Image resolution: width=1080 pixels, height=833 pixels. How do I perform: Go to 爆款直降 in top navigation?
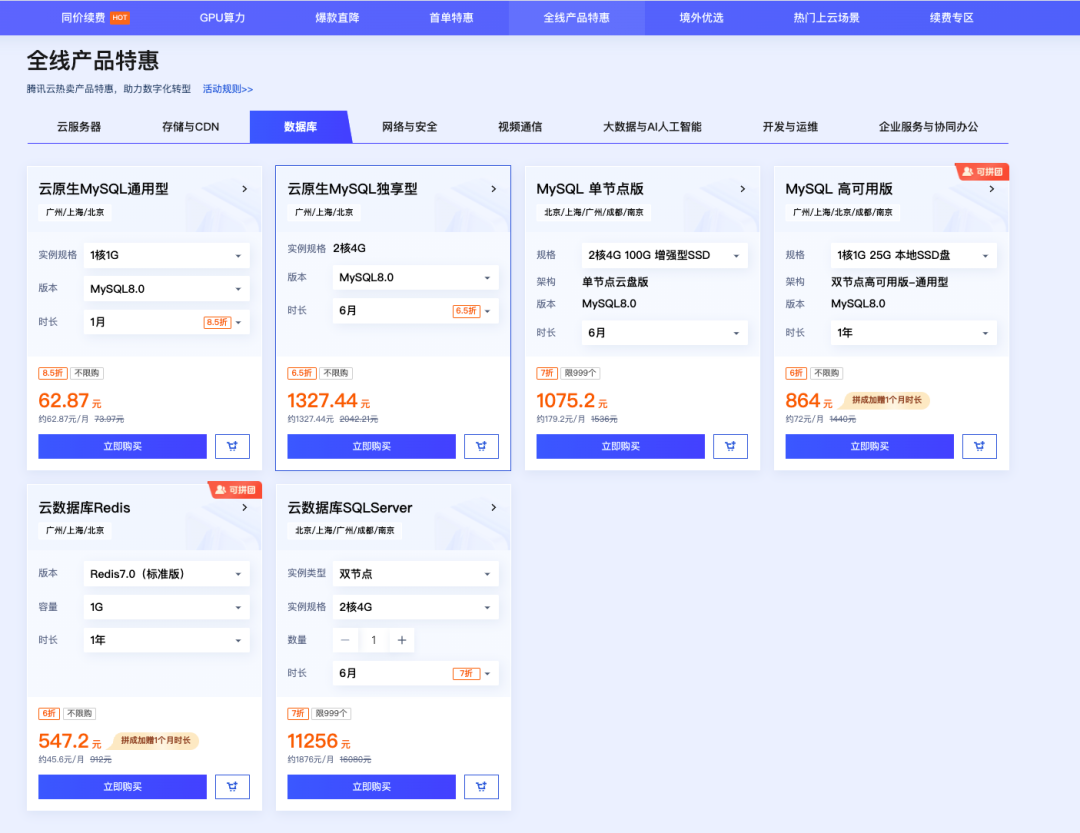pyautogui.click(x=338, y=18)
